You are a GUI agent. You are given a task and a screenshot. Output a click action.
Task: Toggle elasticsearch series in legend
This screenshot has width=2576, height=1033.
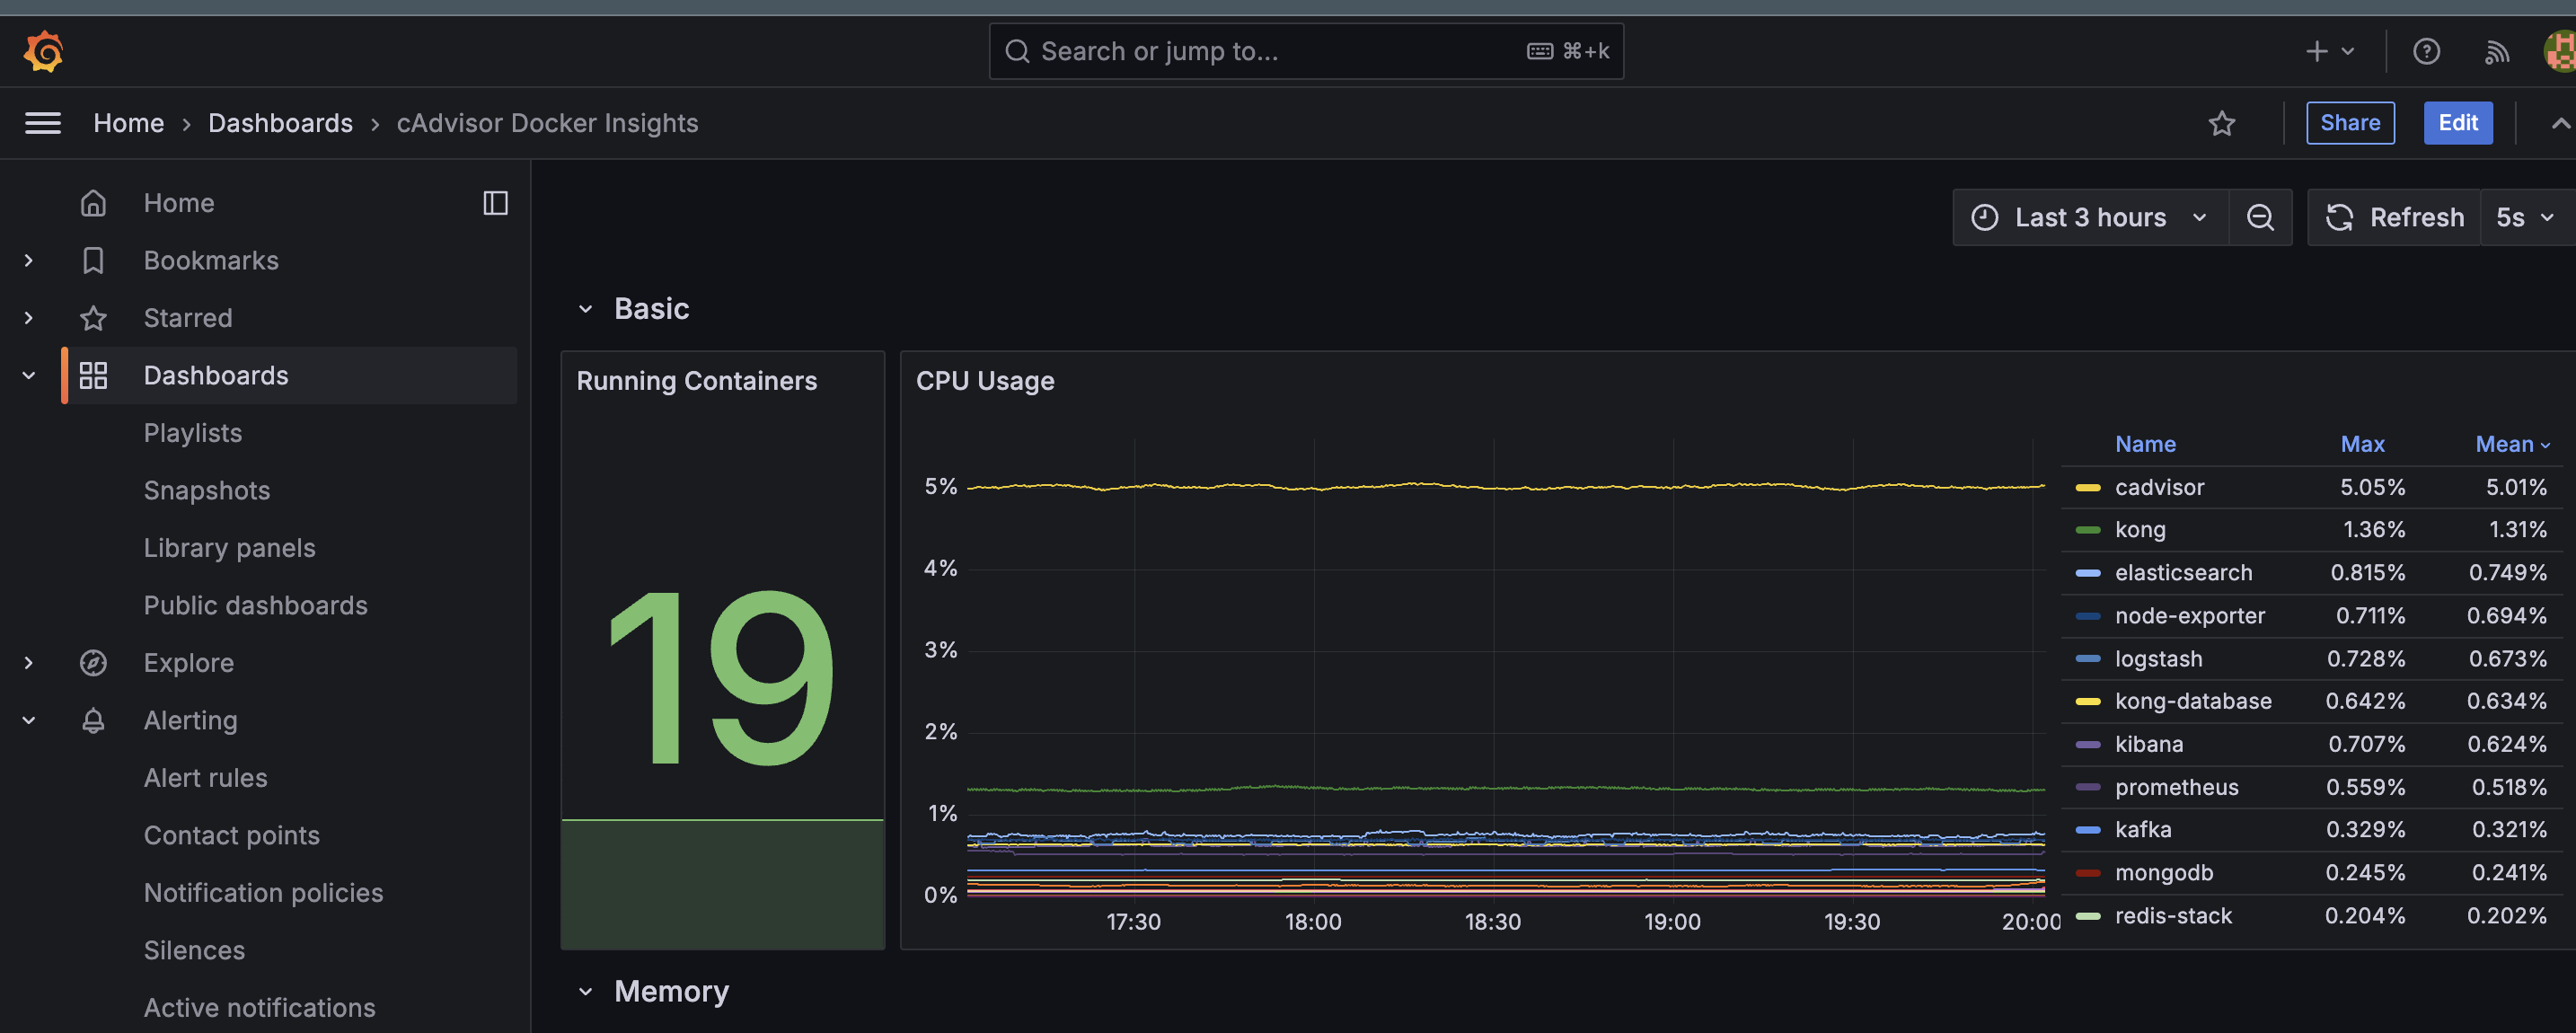[2184, 573]
